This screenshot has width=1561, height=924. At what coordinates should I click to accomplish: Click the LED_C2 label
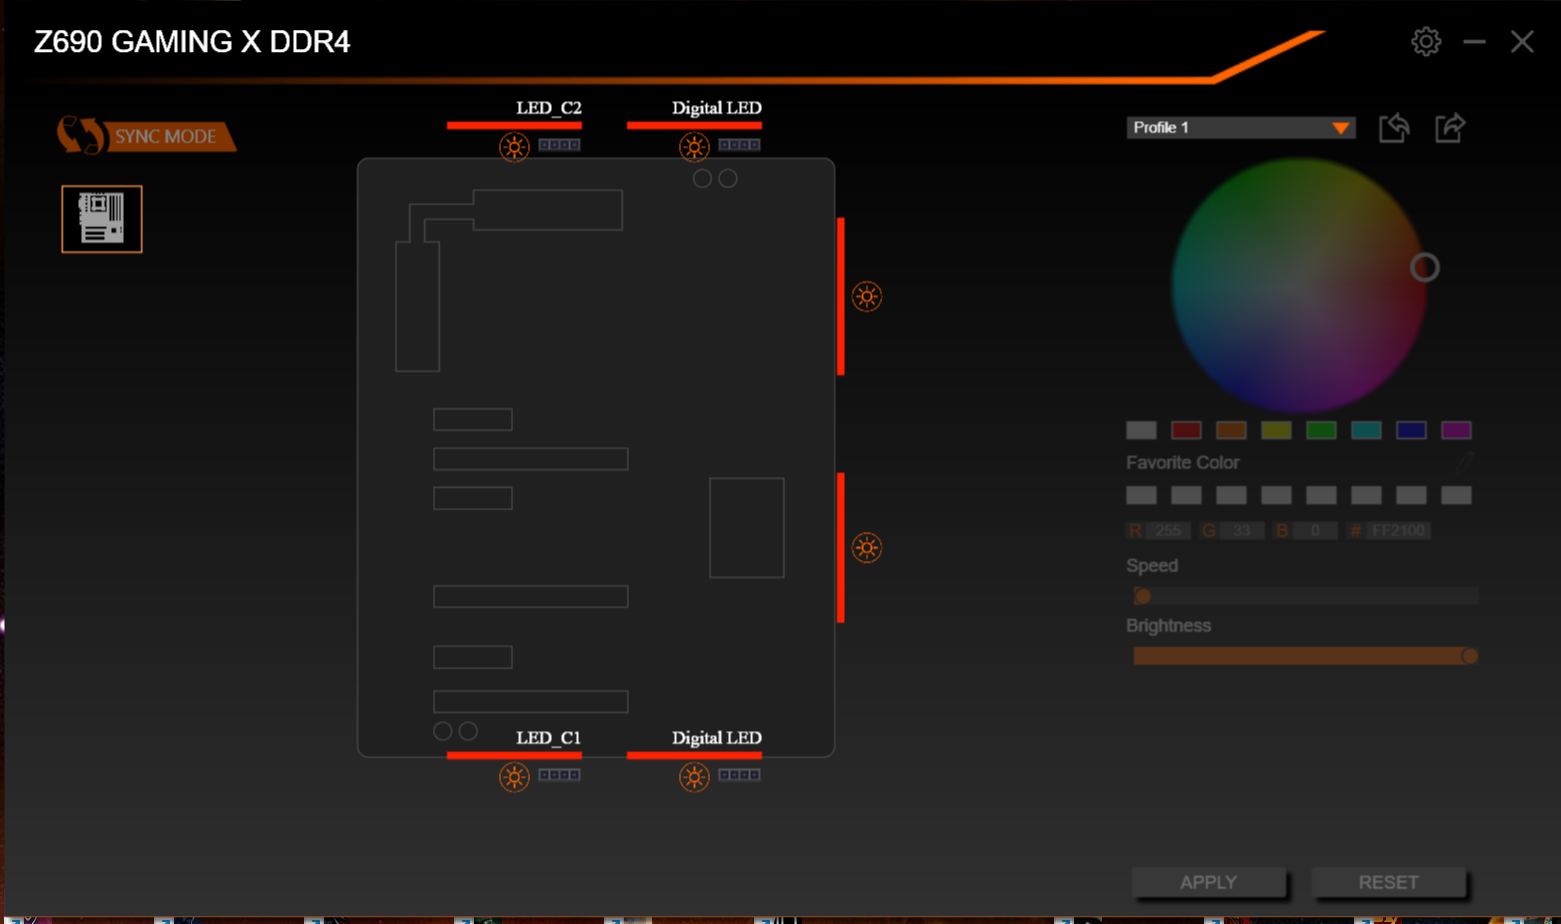click(x=549, y=108)
